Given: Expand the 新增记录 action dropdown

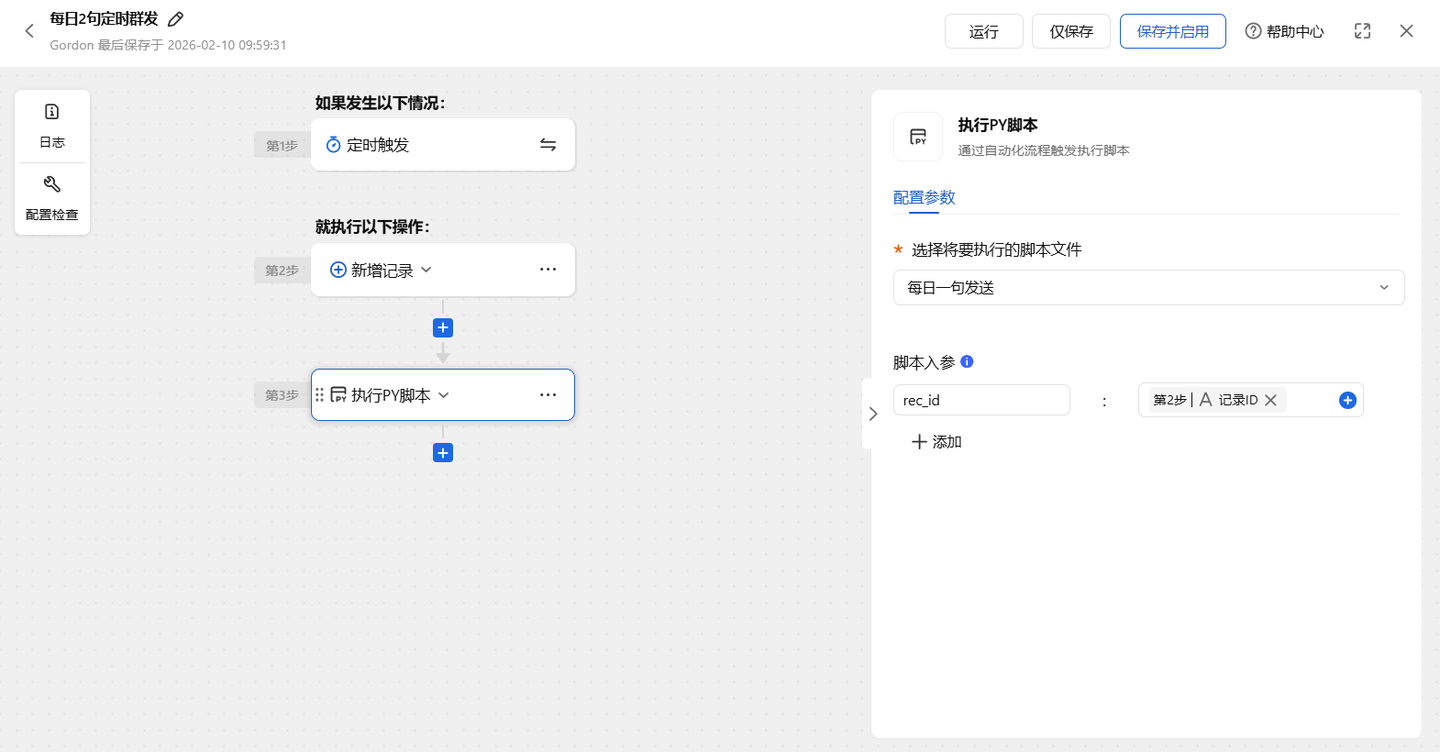Looking at the screenshot, I should (x=426, y=270).
